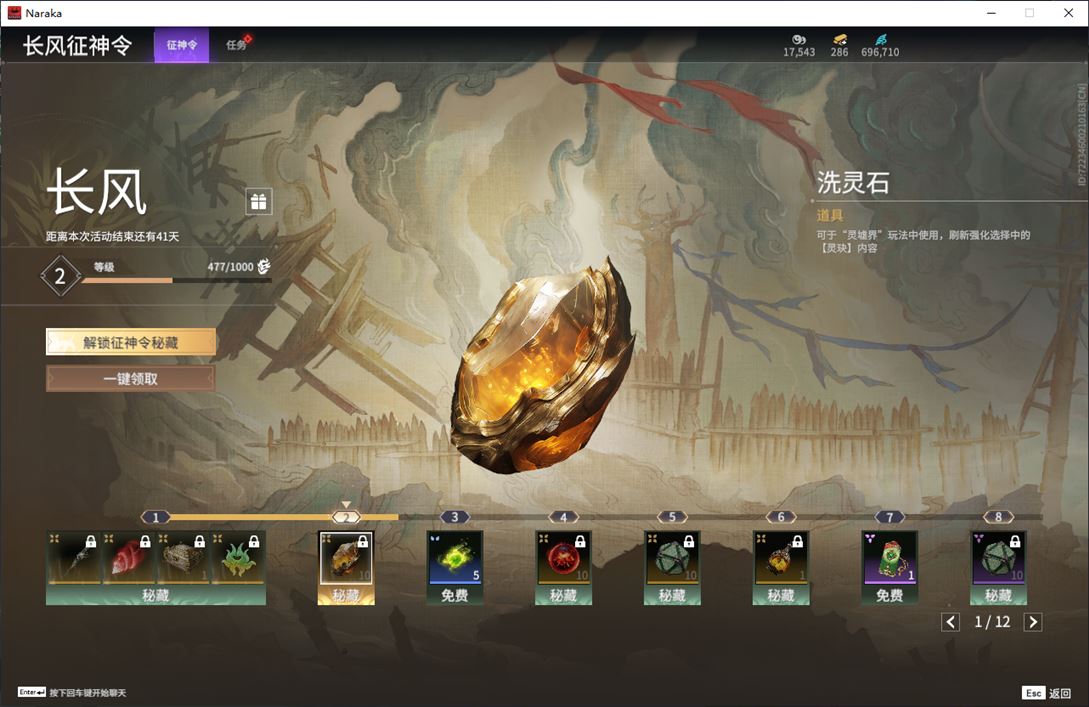
Task: Click the Enter chat hint 按下回车键开始聊天
Action: (72, 692)
